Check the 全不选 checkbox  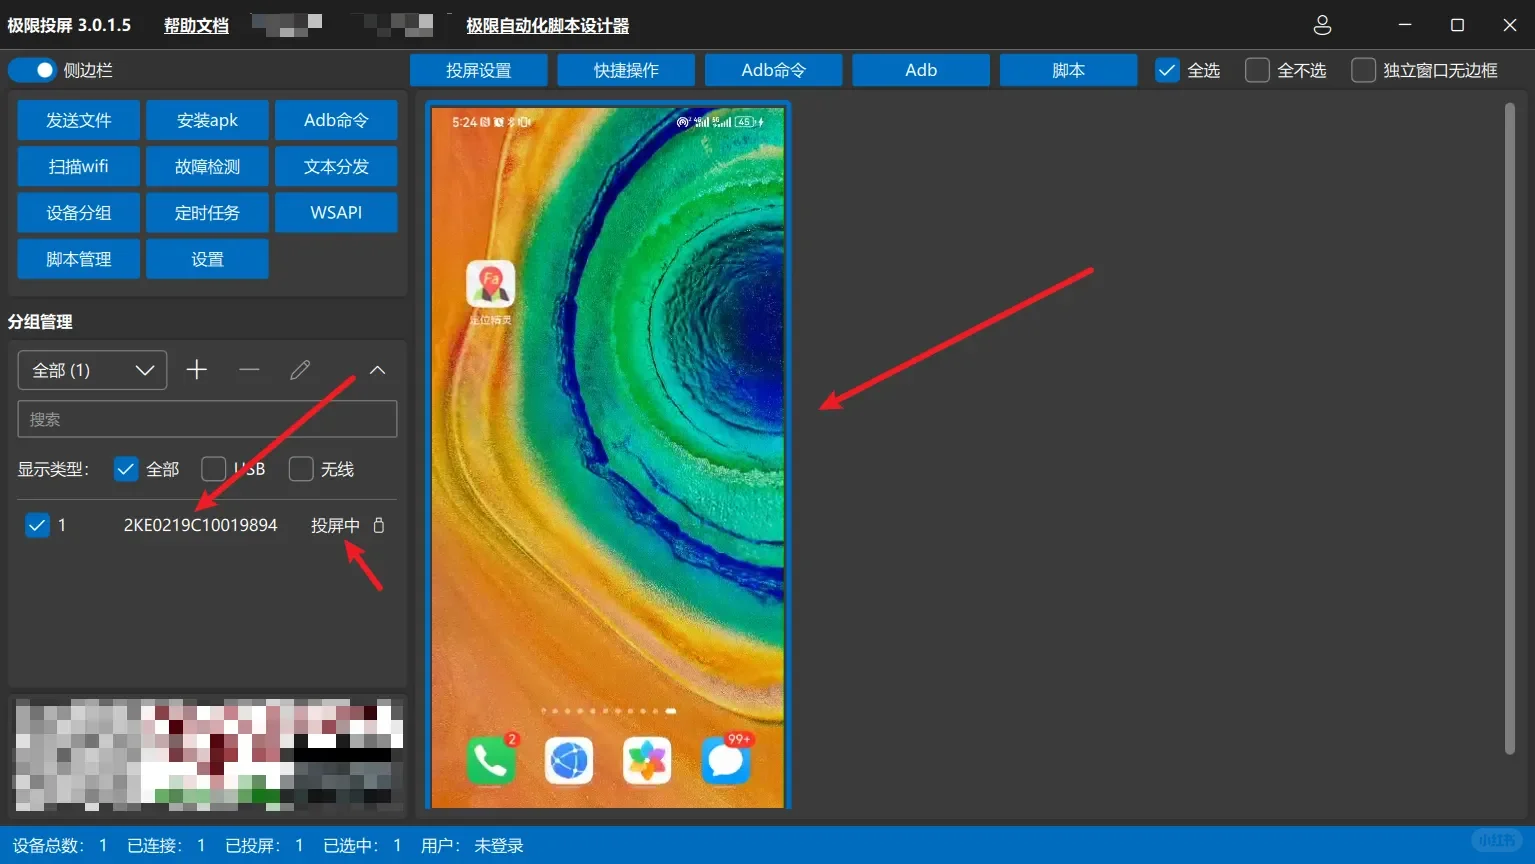(1257, 70)
